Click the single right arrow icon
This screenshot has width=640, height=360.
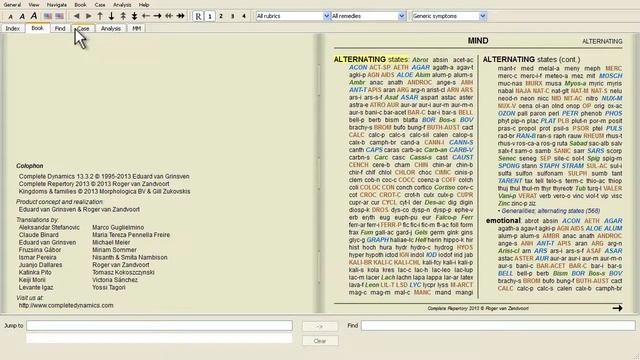(158, 16)
